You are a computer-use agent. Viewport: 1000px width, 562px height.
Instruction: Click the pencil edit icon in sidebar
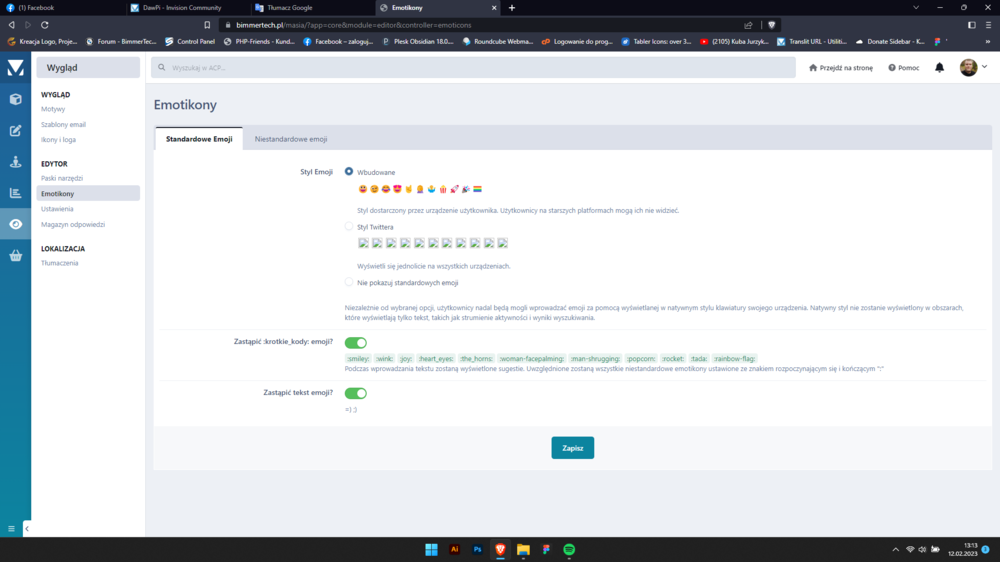pyautogui.click(x=15, y=130)
